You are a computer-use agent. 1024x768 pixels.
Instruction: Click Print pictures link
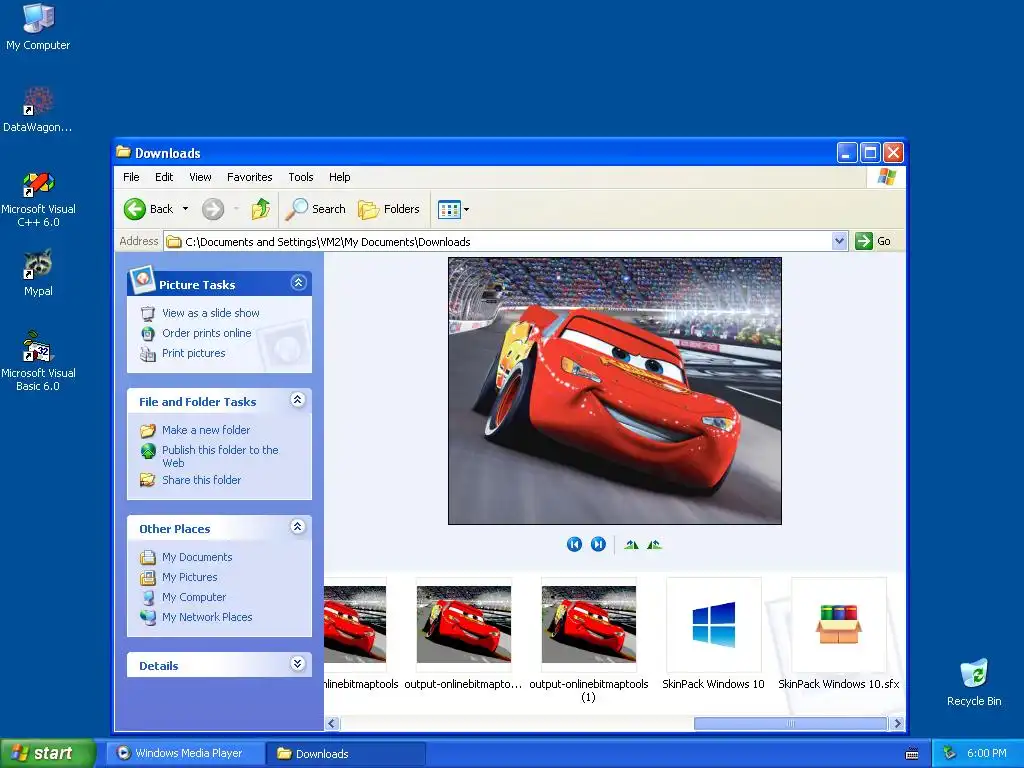[x=193, y=353]
